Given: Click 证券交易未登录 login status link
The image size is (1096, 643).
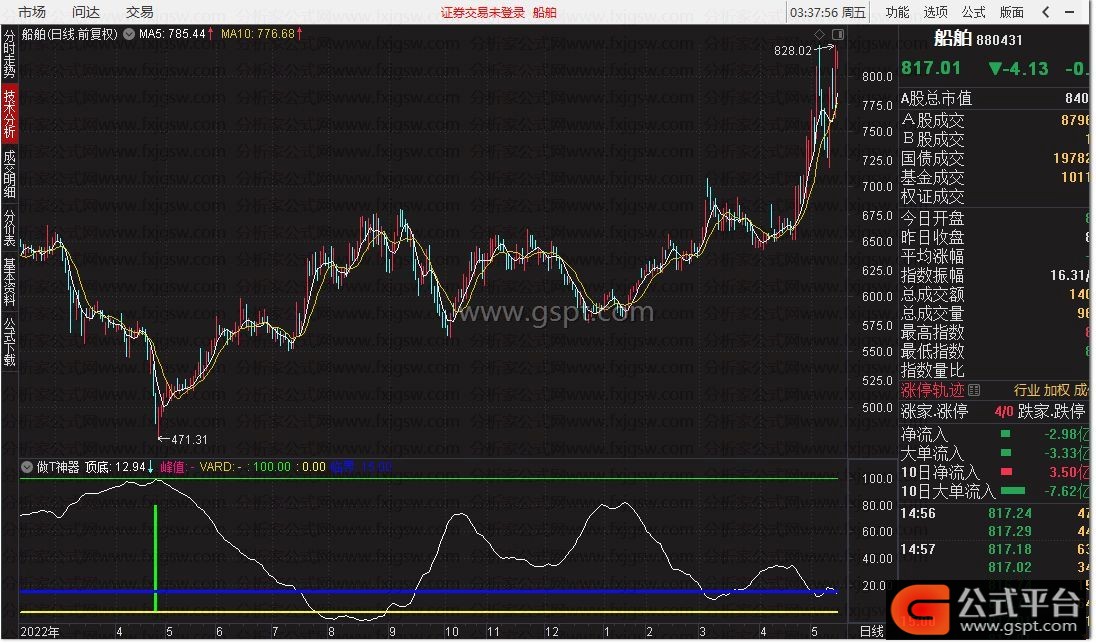Looking at the screenshot, I should [482, 13].
